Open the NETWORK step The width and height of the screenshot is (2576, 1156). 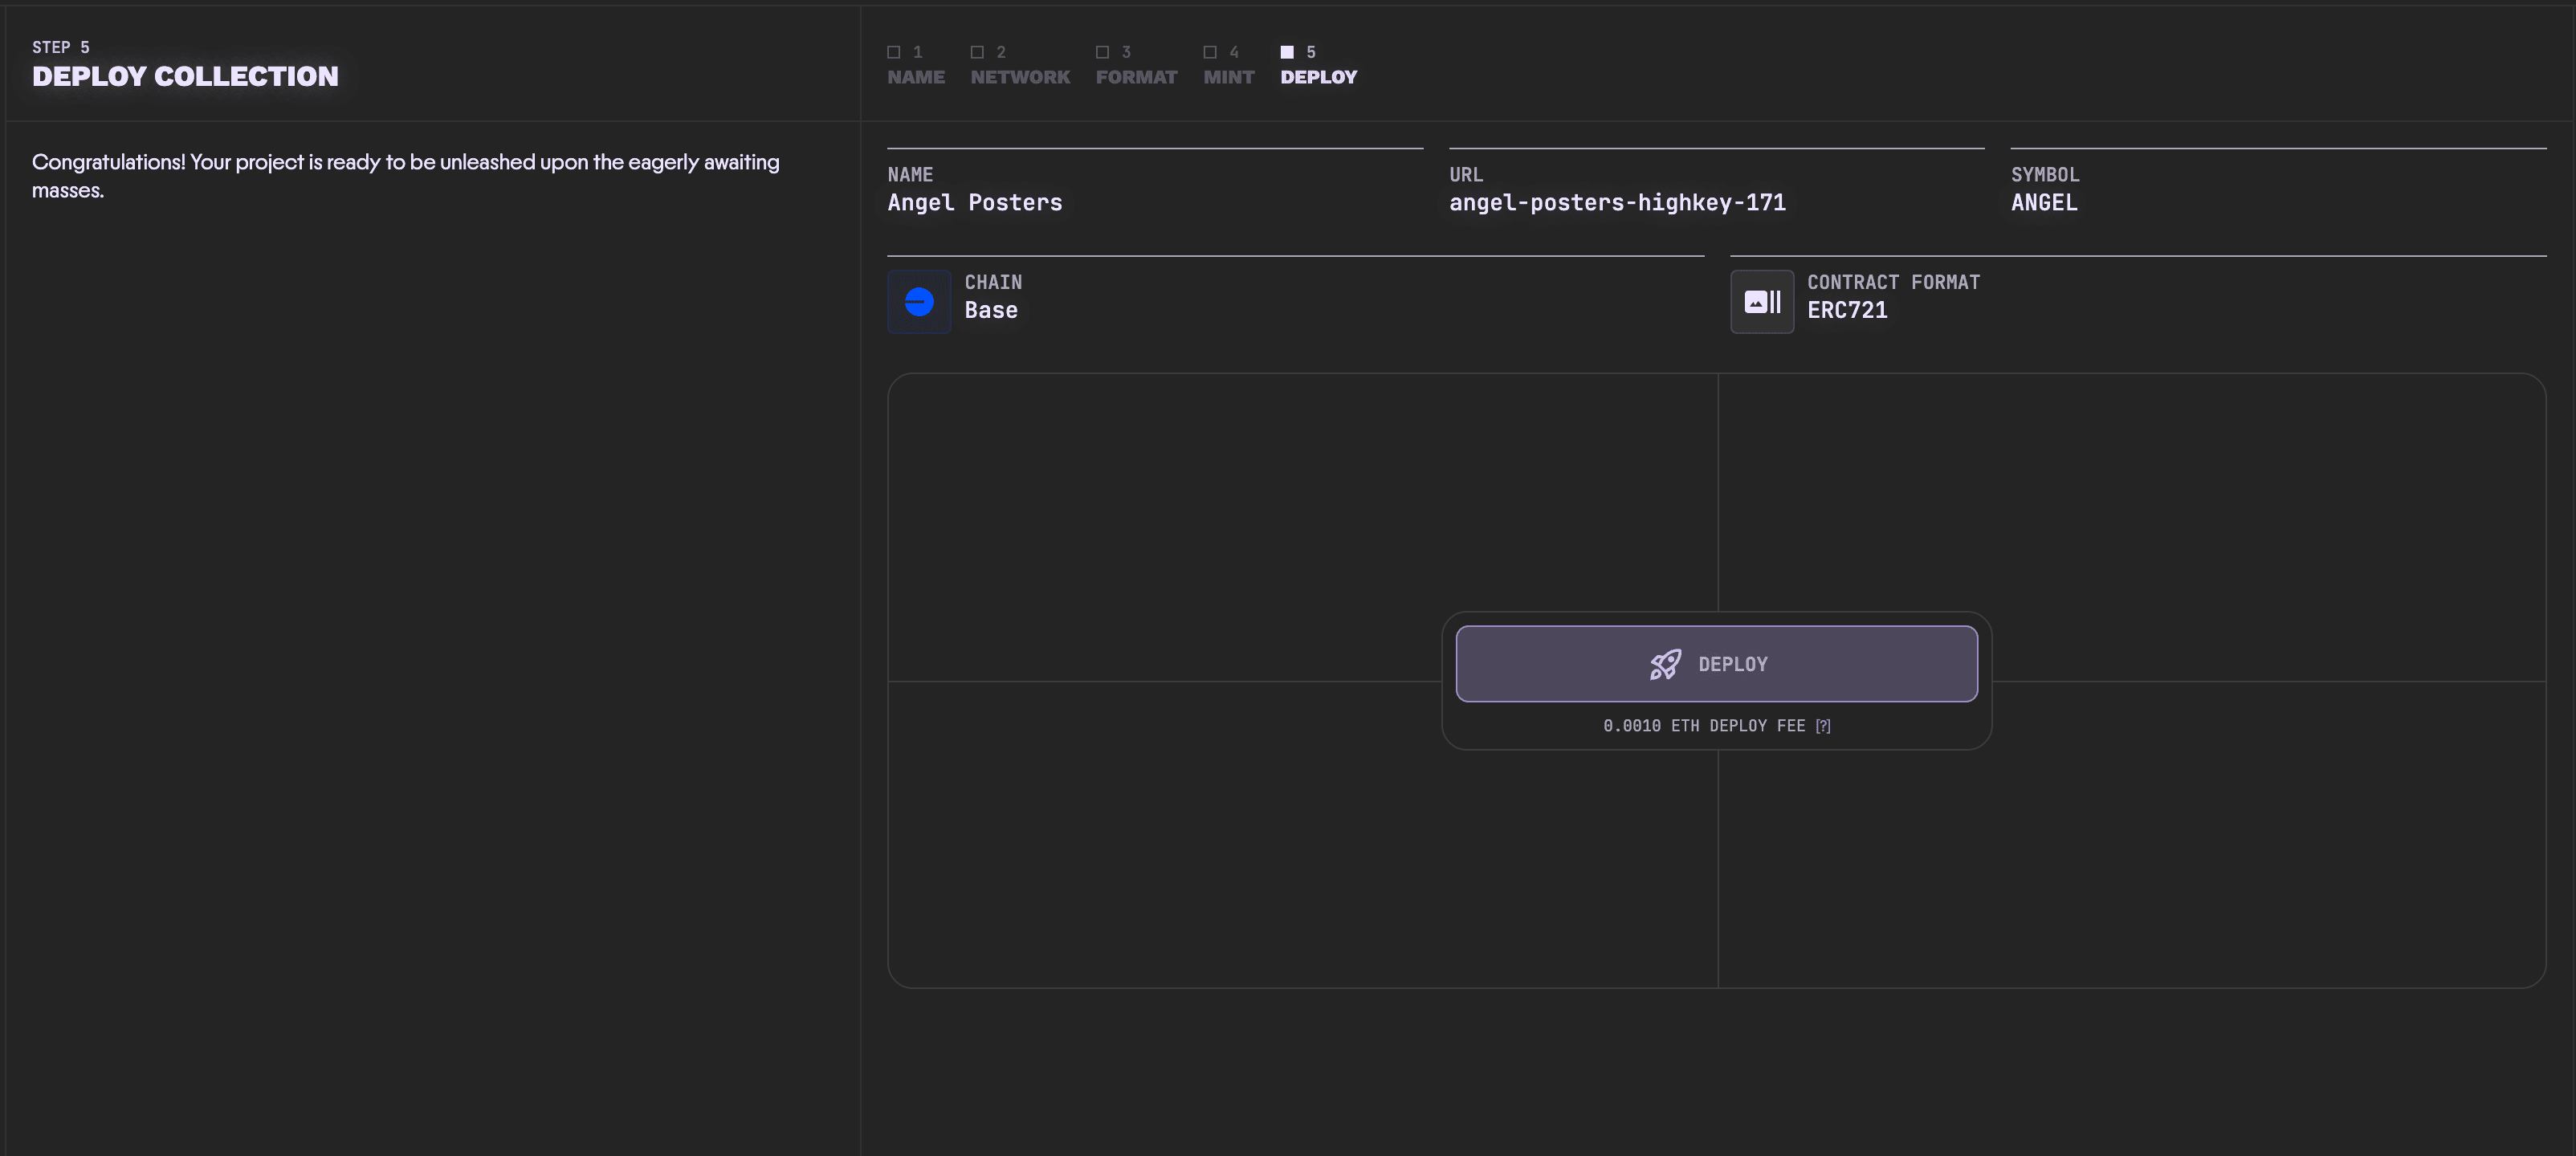pos(1020,76)
